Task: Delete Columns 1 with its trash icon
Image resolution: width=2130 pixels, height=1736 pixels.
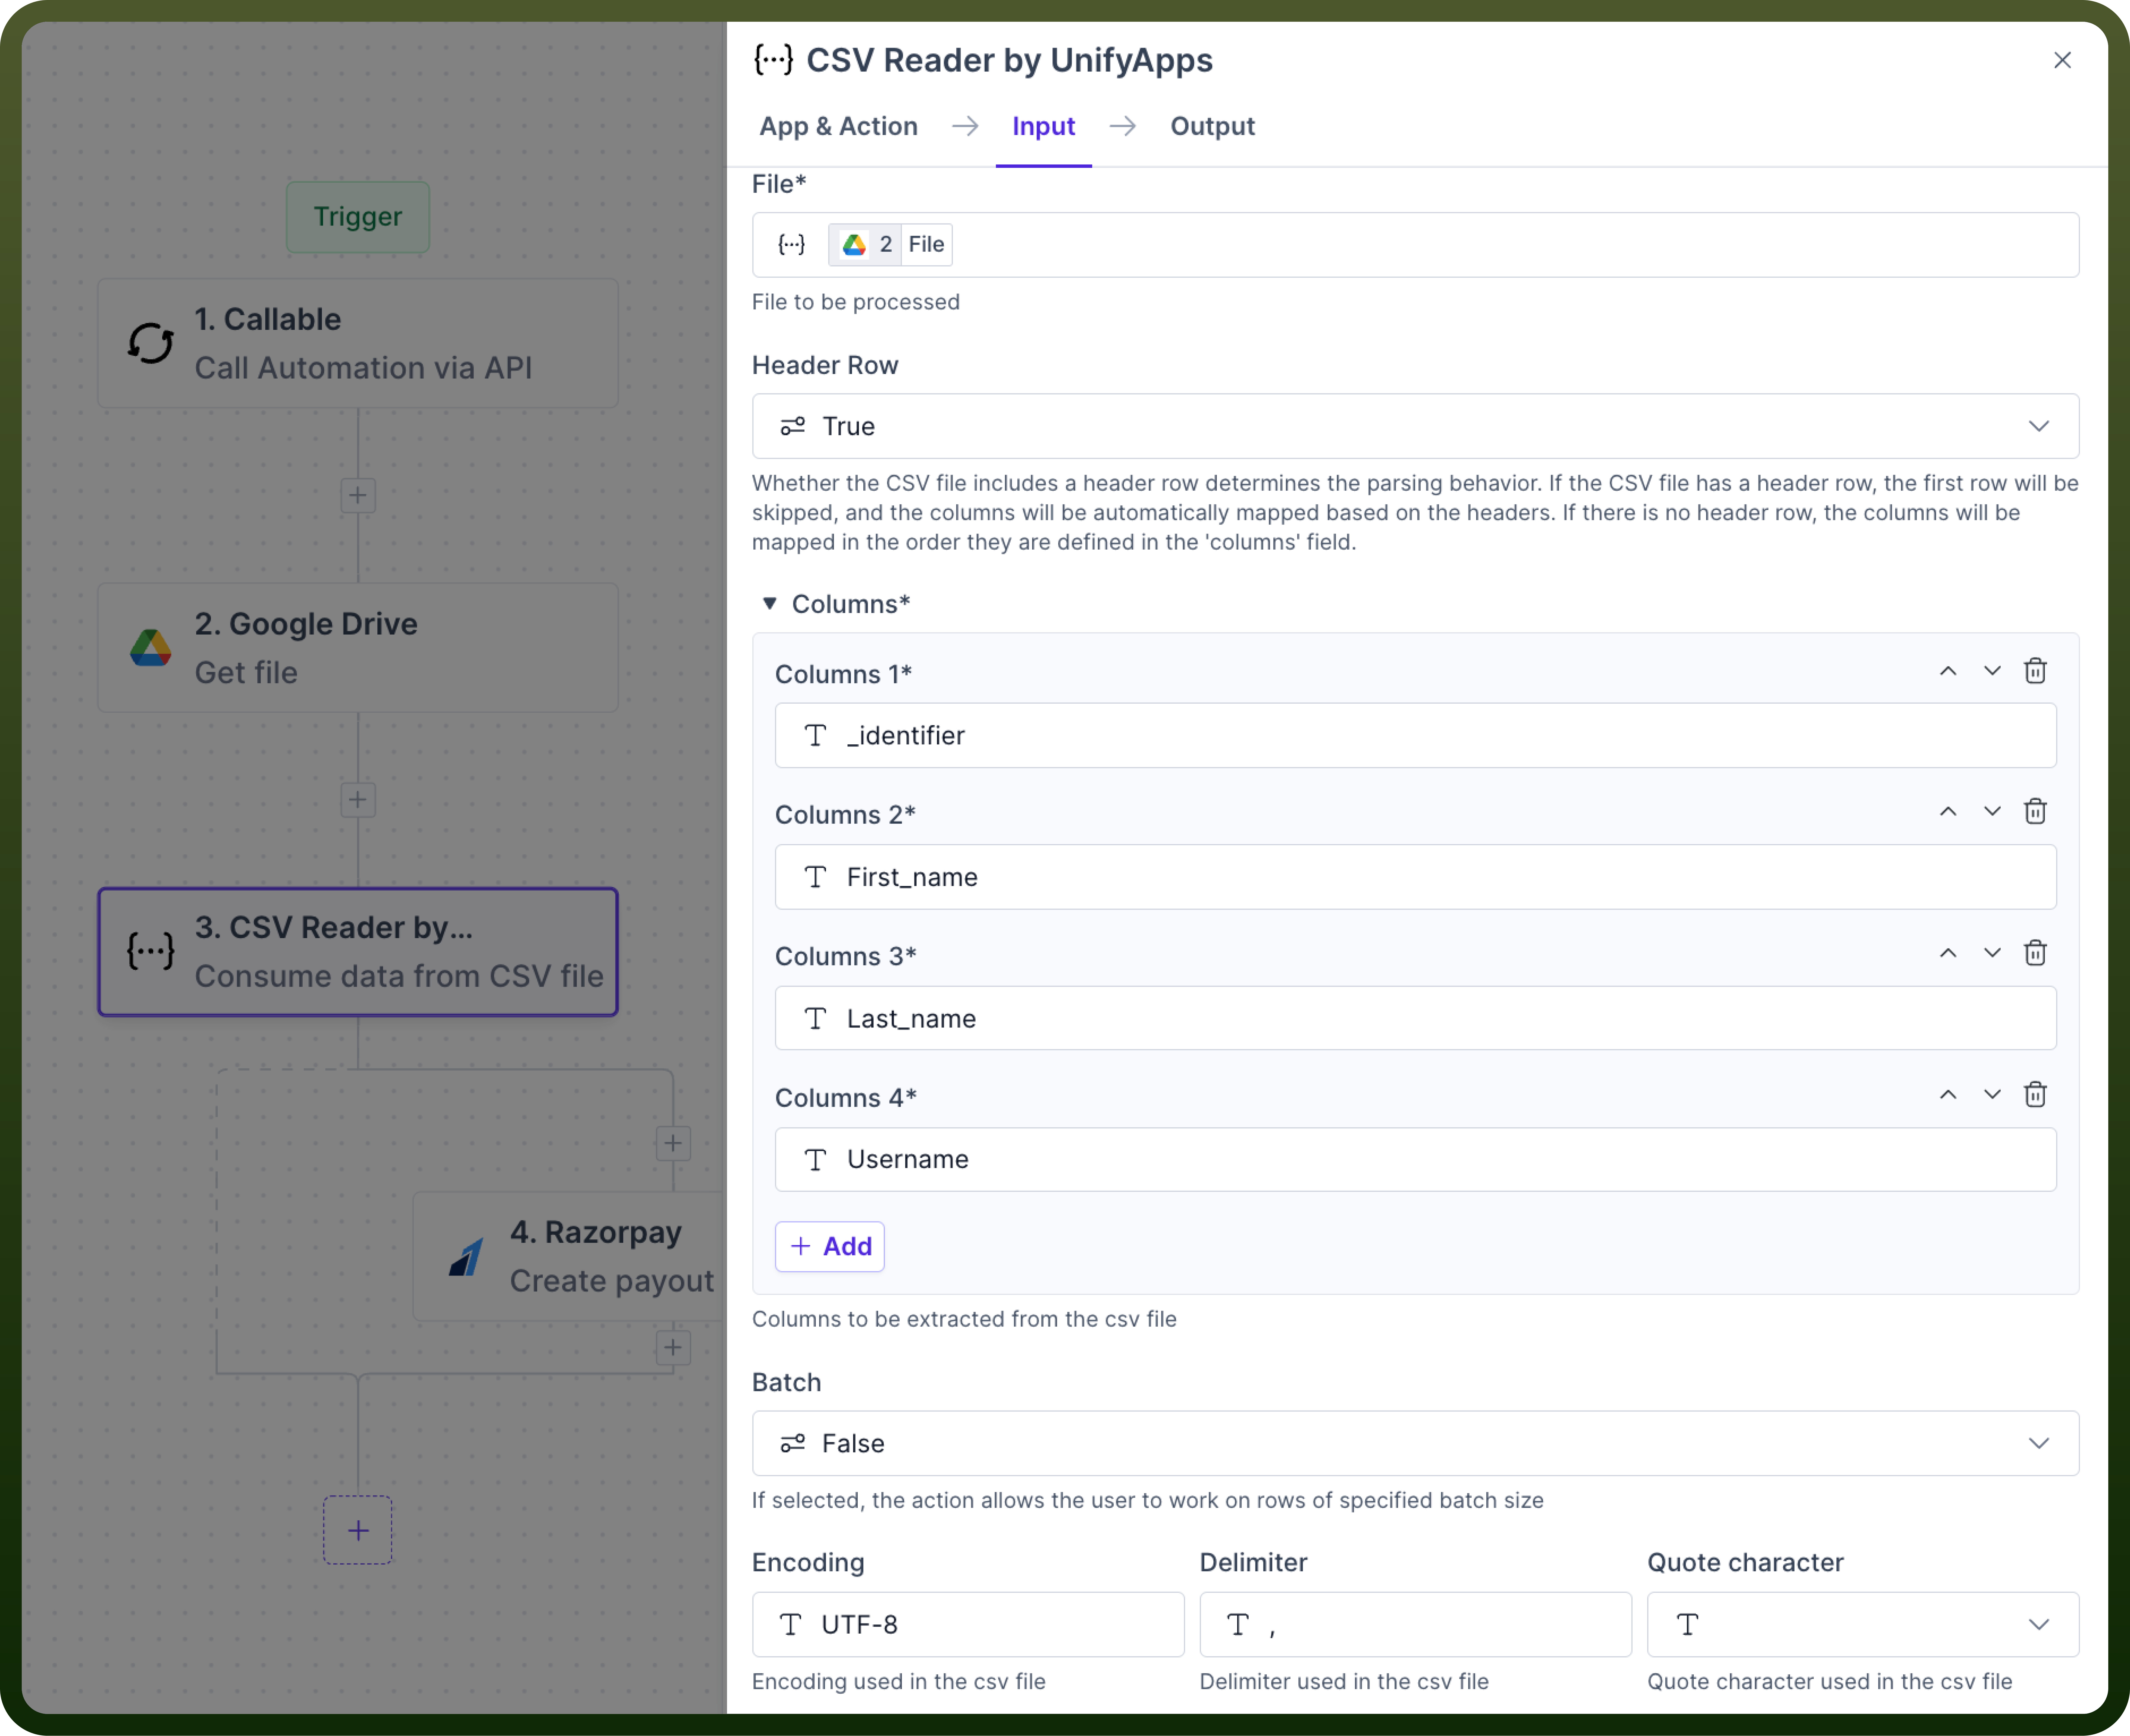Action: click(2035, 671)
